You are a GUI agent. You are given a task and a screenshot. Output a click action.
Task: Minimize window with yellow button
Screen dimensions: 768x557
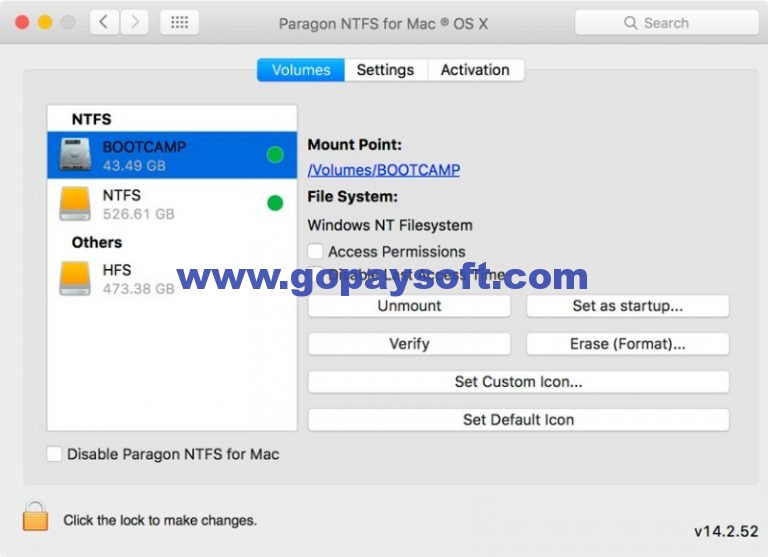(x=45, y=22)
